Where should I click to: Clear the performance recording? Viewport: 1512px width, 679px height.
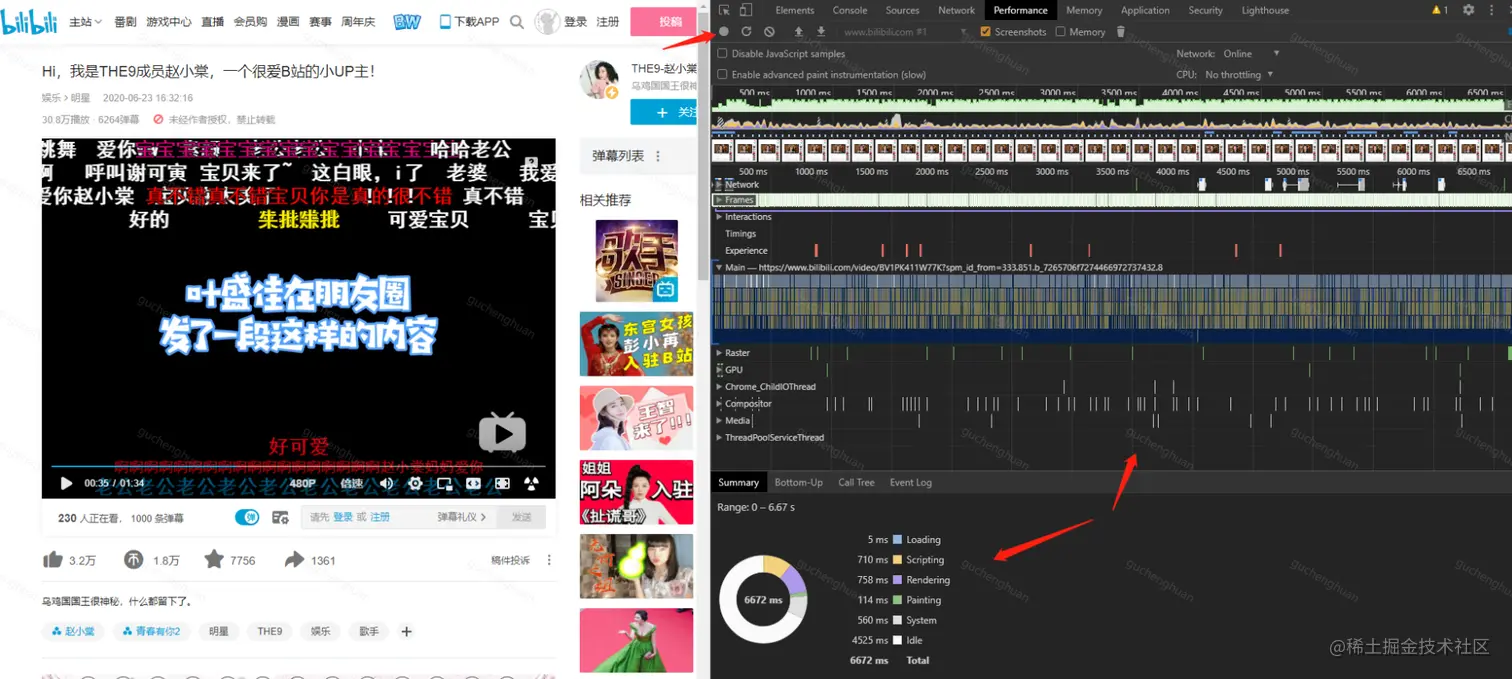pos(769,32)
